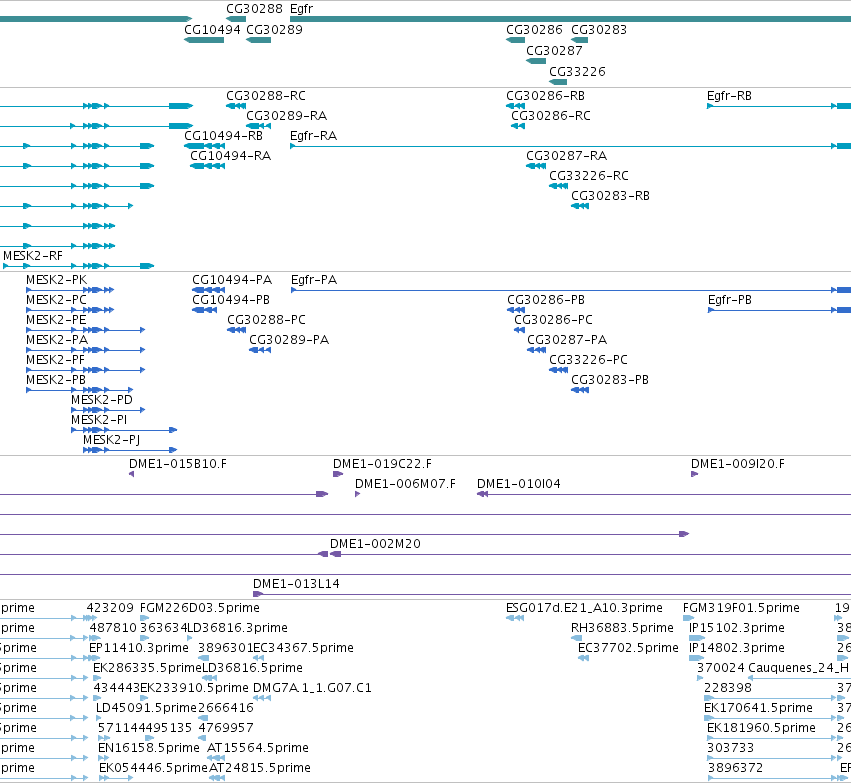
Task: Click EST FGM226D03.5prime
Action: [x=200, y=608]
